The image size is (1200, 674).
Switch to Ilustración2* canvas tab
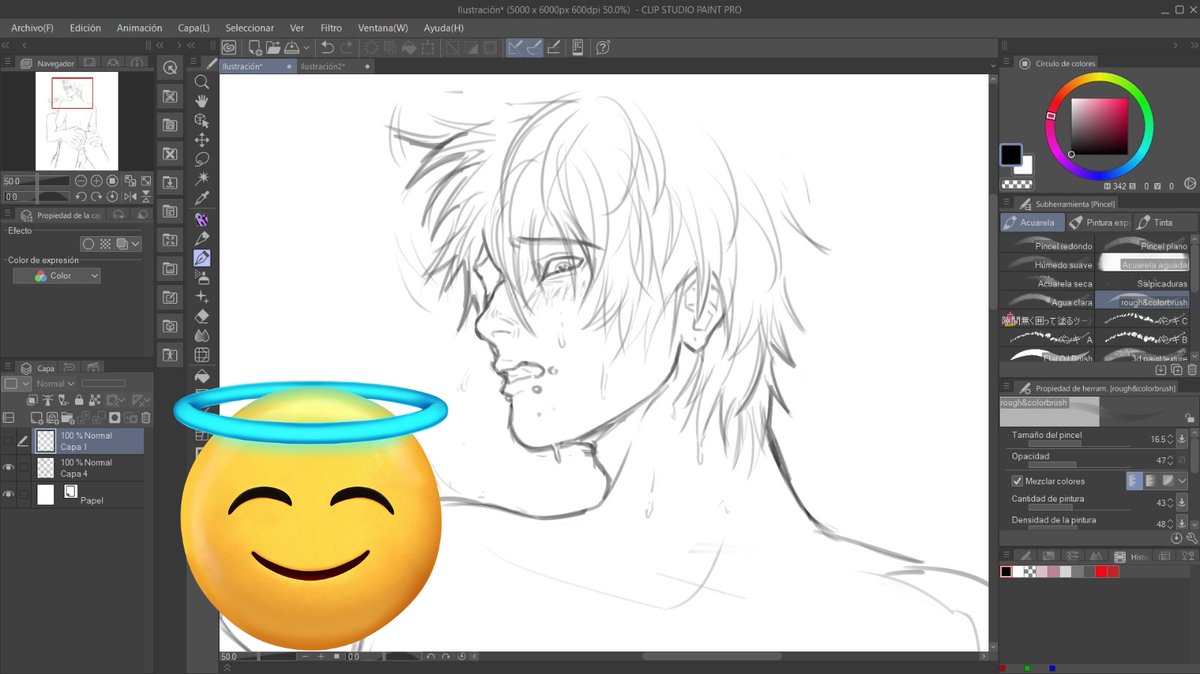[x=335, y=66]
